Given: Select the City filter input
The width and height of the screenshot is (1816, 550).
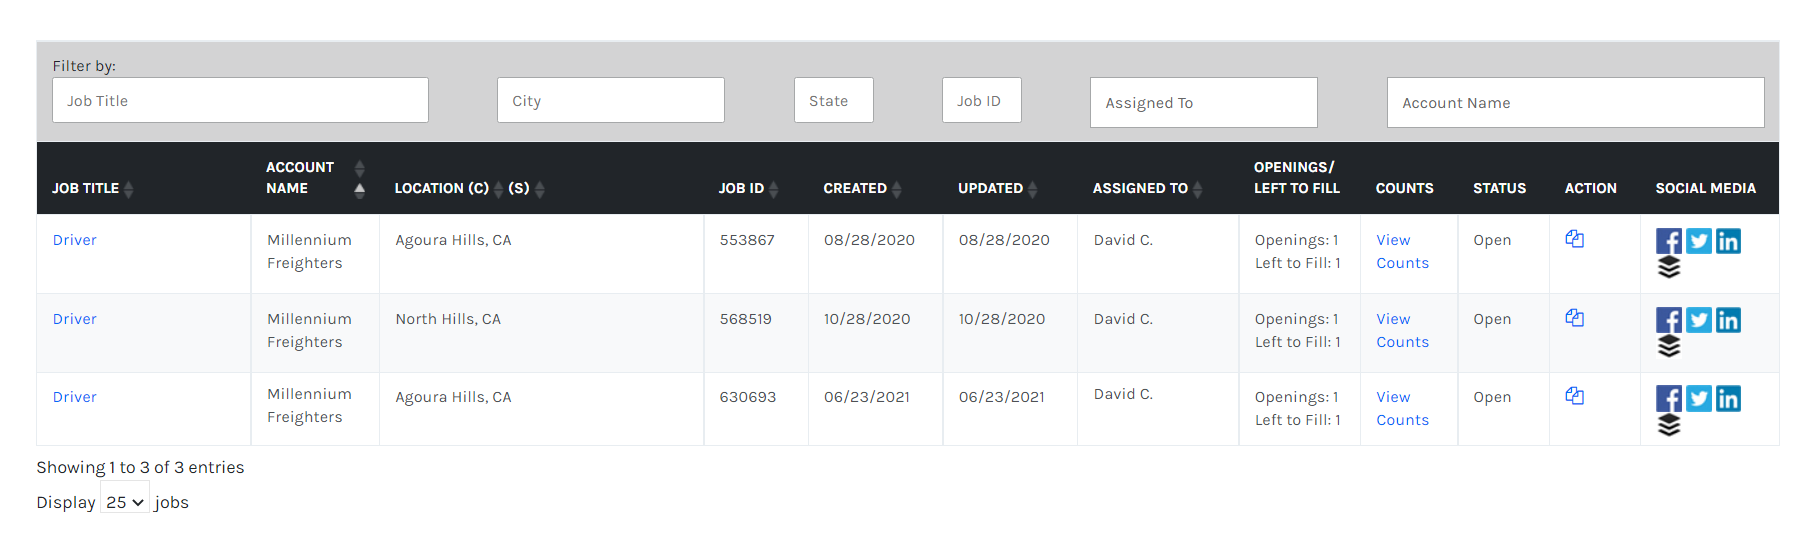Looking at the screenshot, I should (611, 100).
